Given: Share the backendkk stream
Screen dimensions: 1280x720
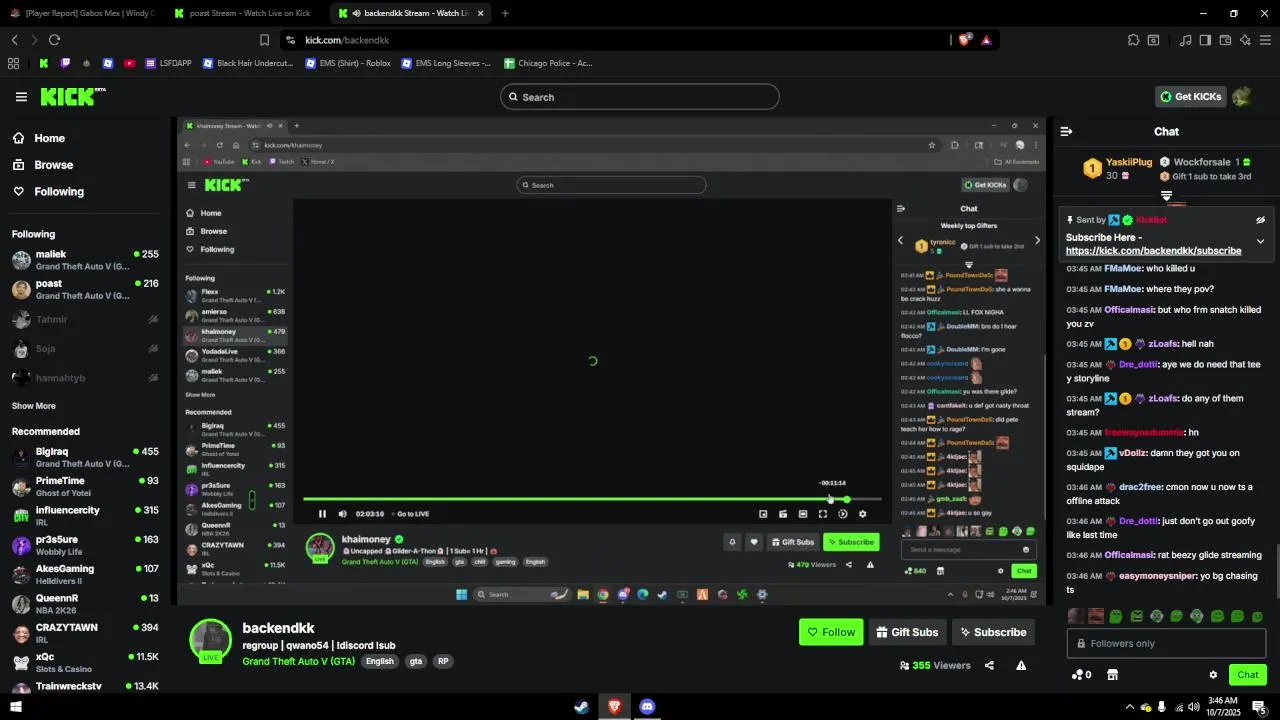Looking at the screenshot, I should click(x=989, y=665).
